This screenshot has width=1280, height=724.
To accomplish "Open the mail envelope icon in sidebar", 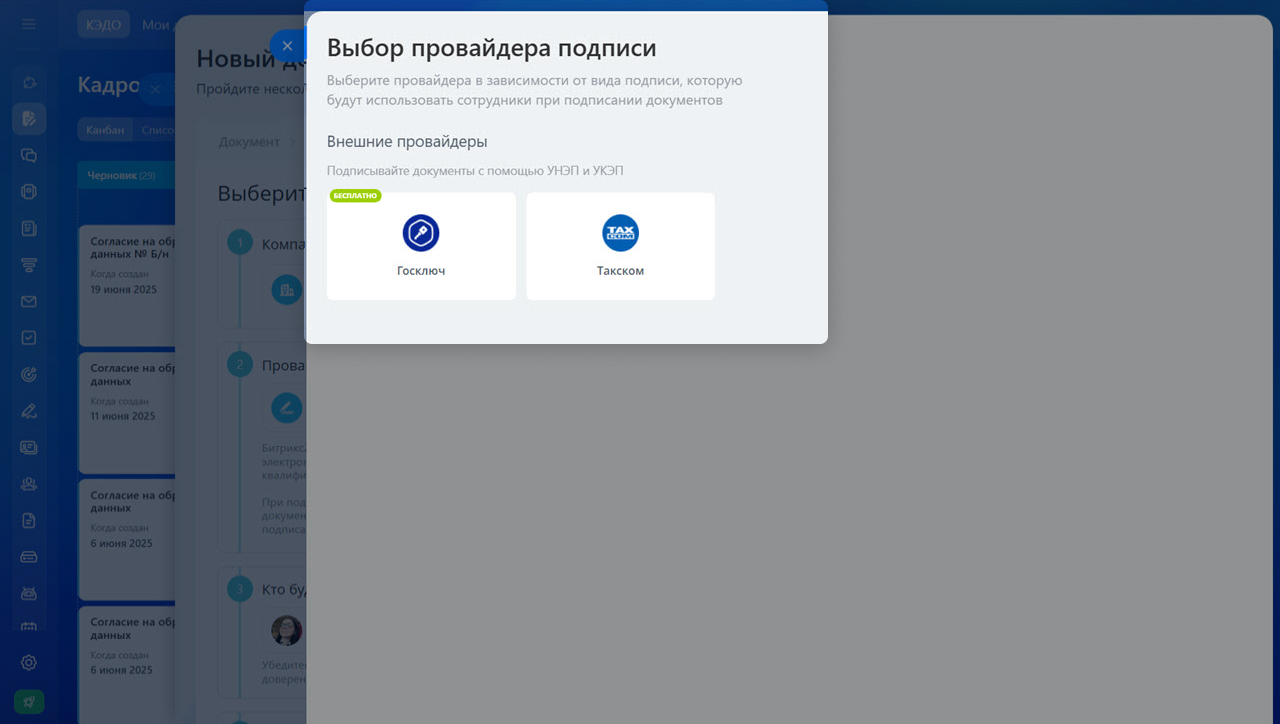I will pyautogui.click(x=29, y=301).
